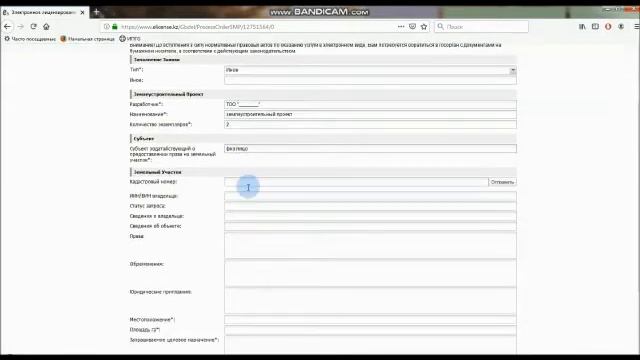Image resolution: width=640 pixels, height=360 pixels.
Task: Go back using the browser back arrow
Action: pyautogui.click(x=7, y=27)
